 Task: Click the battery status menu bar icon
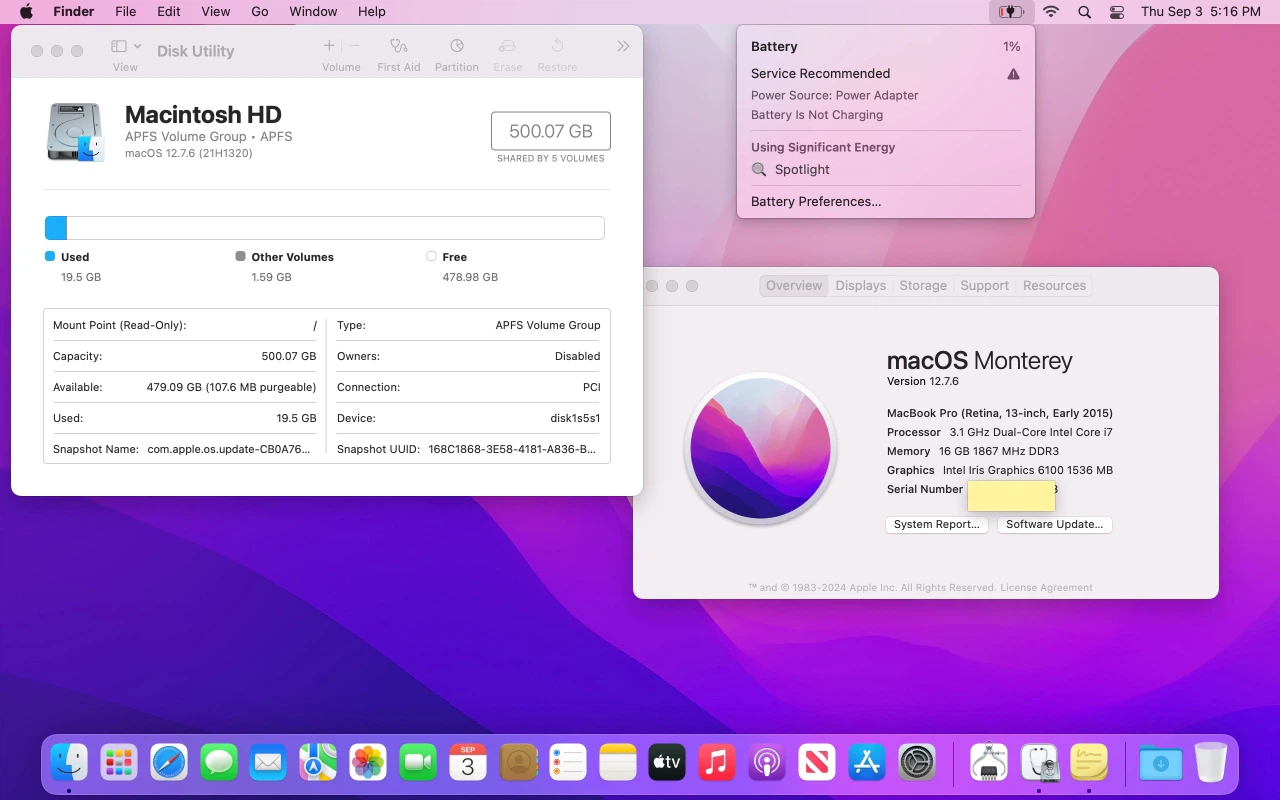coord(1011,12)
